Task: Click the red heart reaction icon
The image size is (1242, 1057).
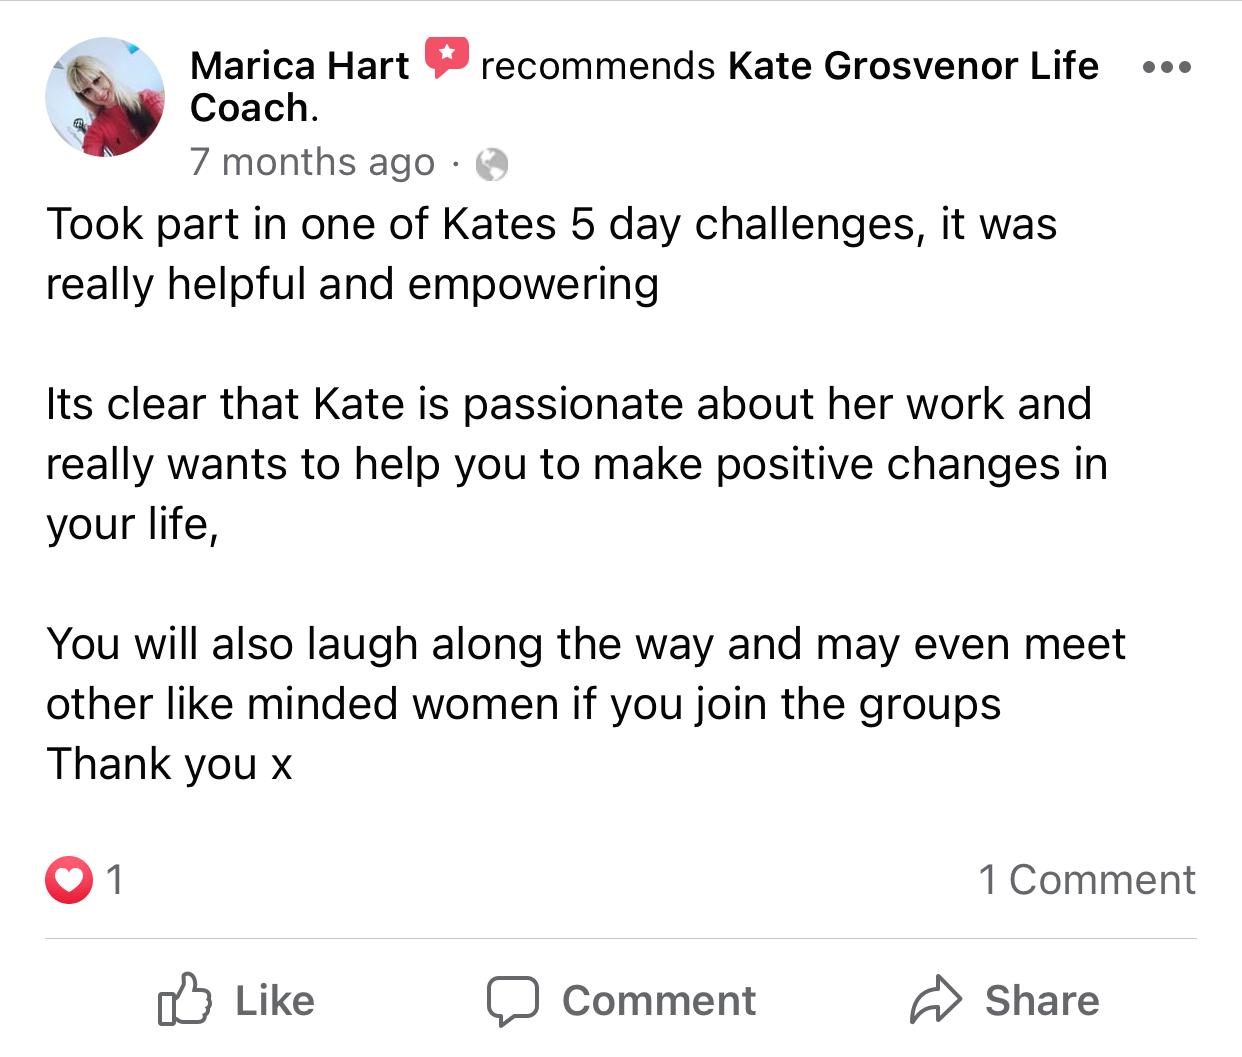Action: coord(68,880)
